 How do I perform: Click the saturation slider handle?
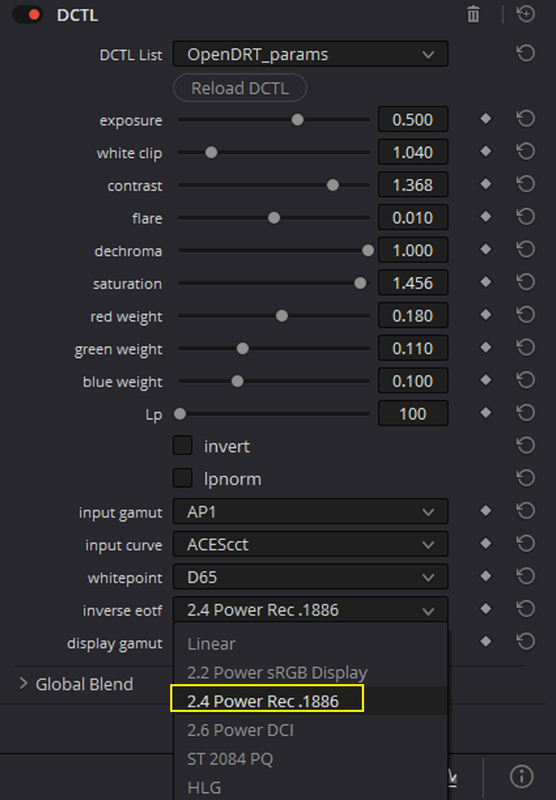pos(360,283)
